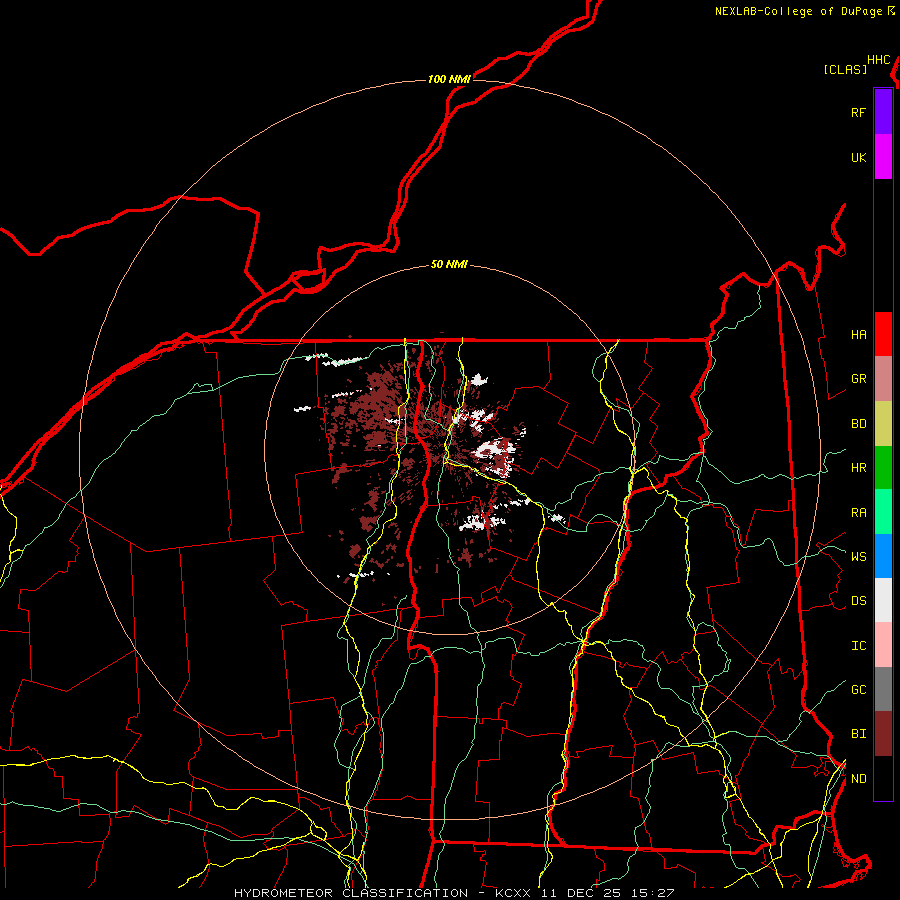Click the 100 NMI range ring label
The image size is (900, 900).
coord(449,79)
